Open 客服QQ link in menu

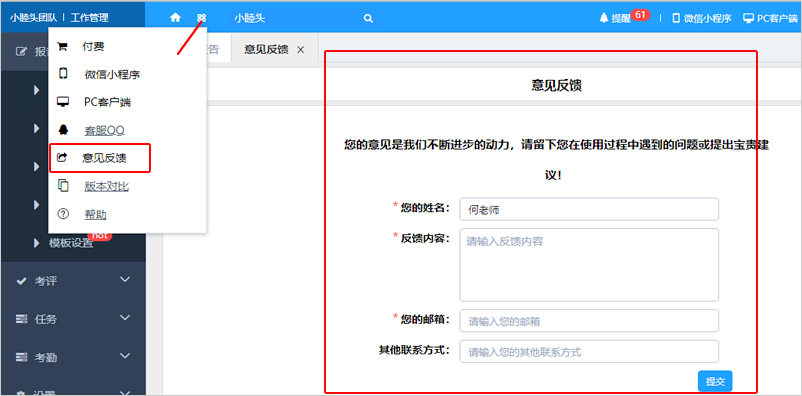(x=104, y=130)
